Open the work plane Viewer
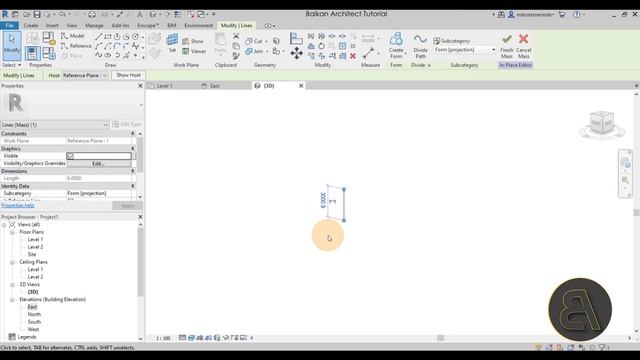 [194, 51]
